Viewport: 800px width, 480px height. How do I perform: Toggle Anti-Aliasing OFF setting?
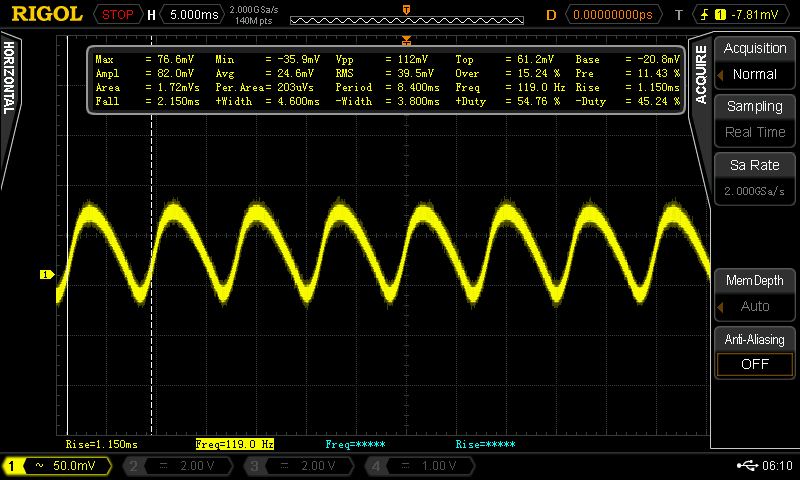tap(755, 352)
